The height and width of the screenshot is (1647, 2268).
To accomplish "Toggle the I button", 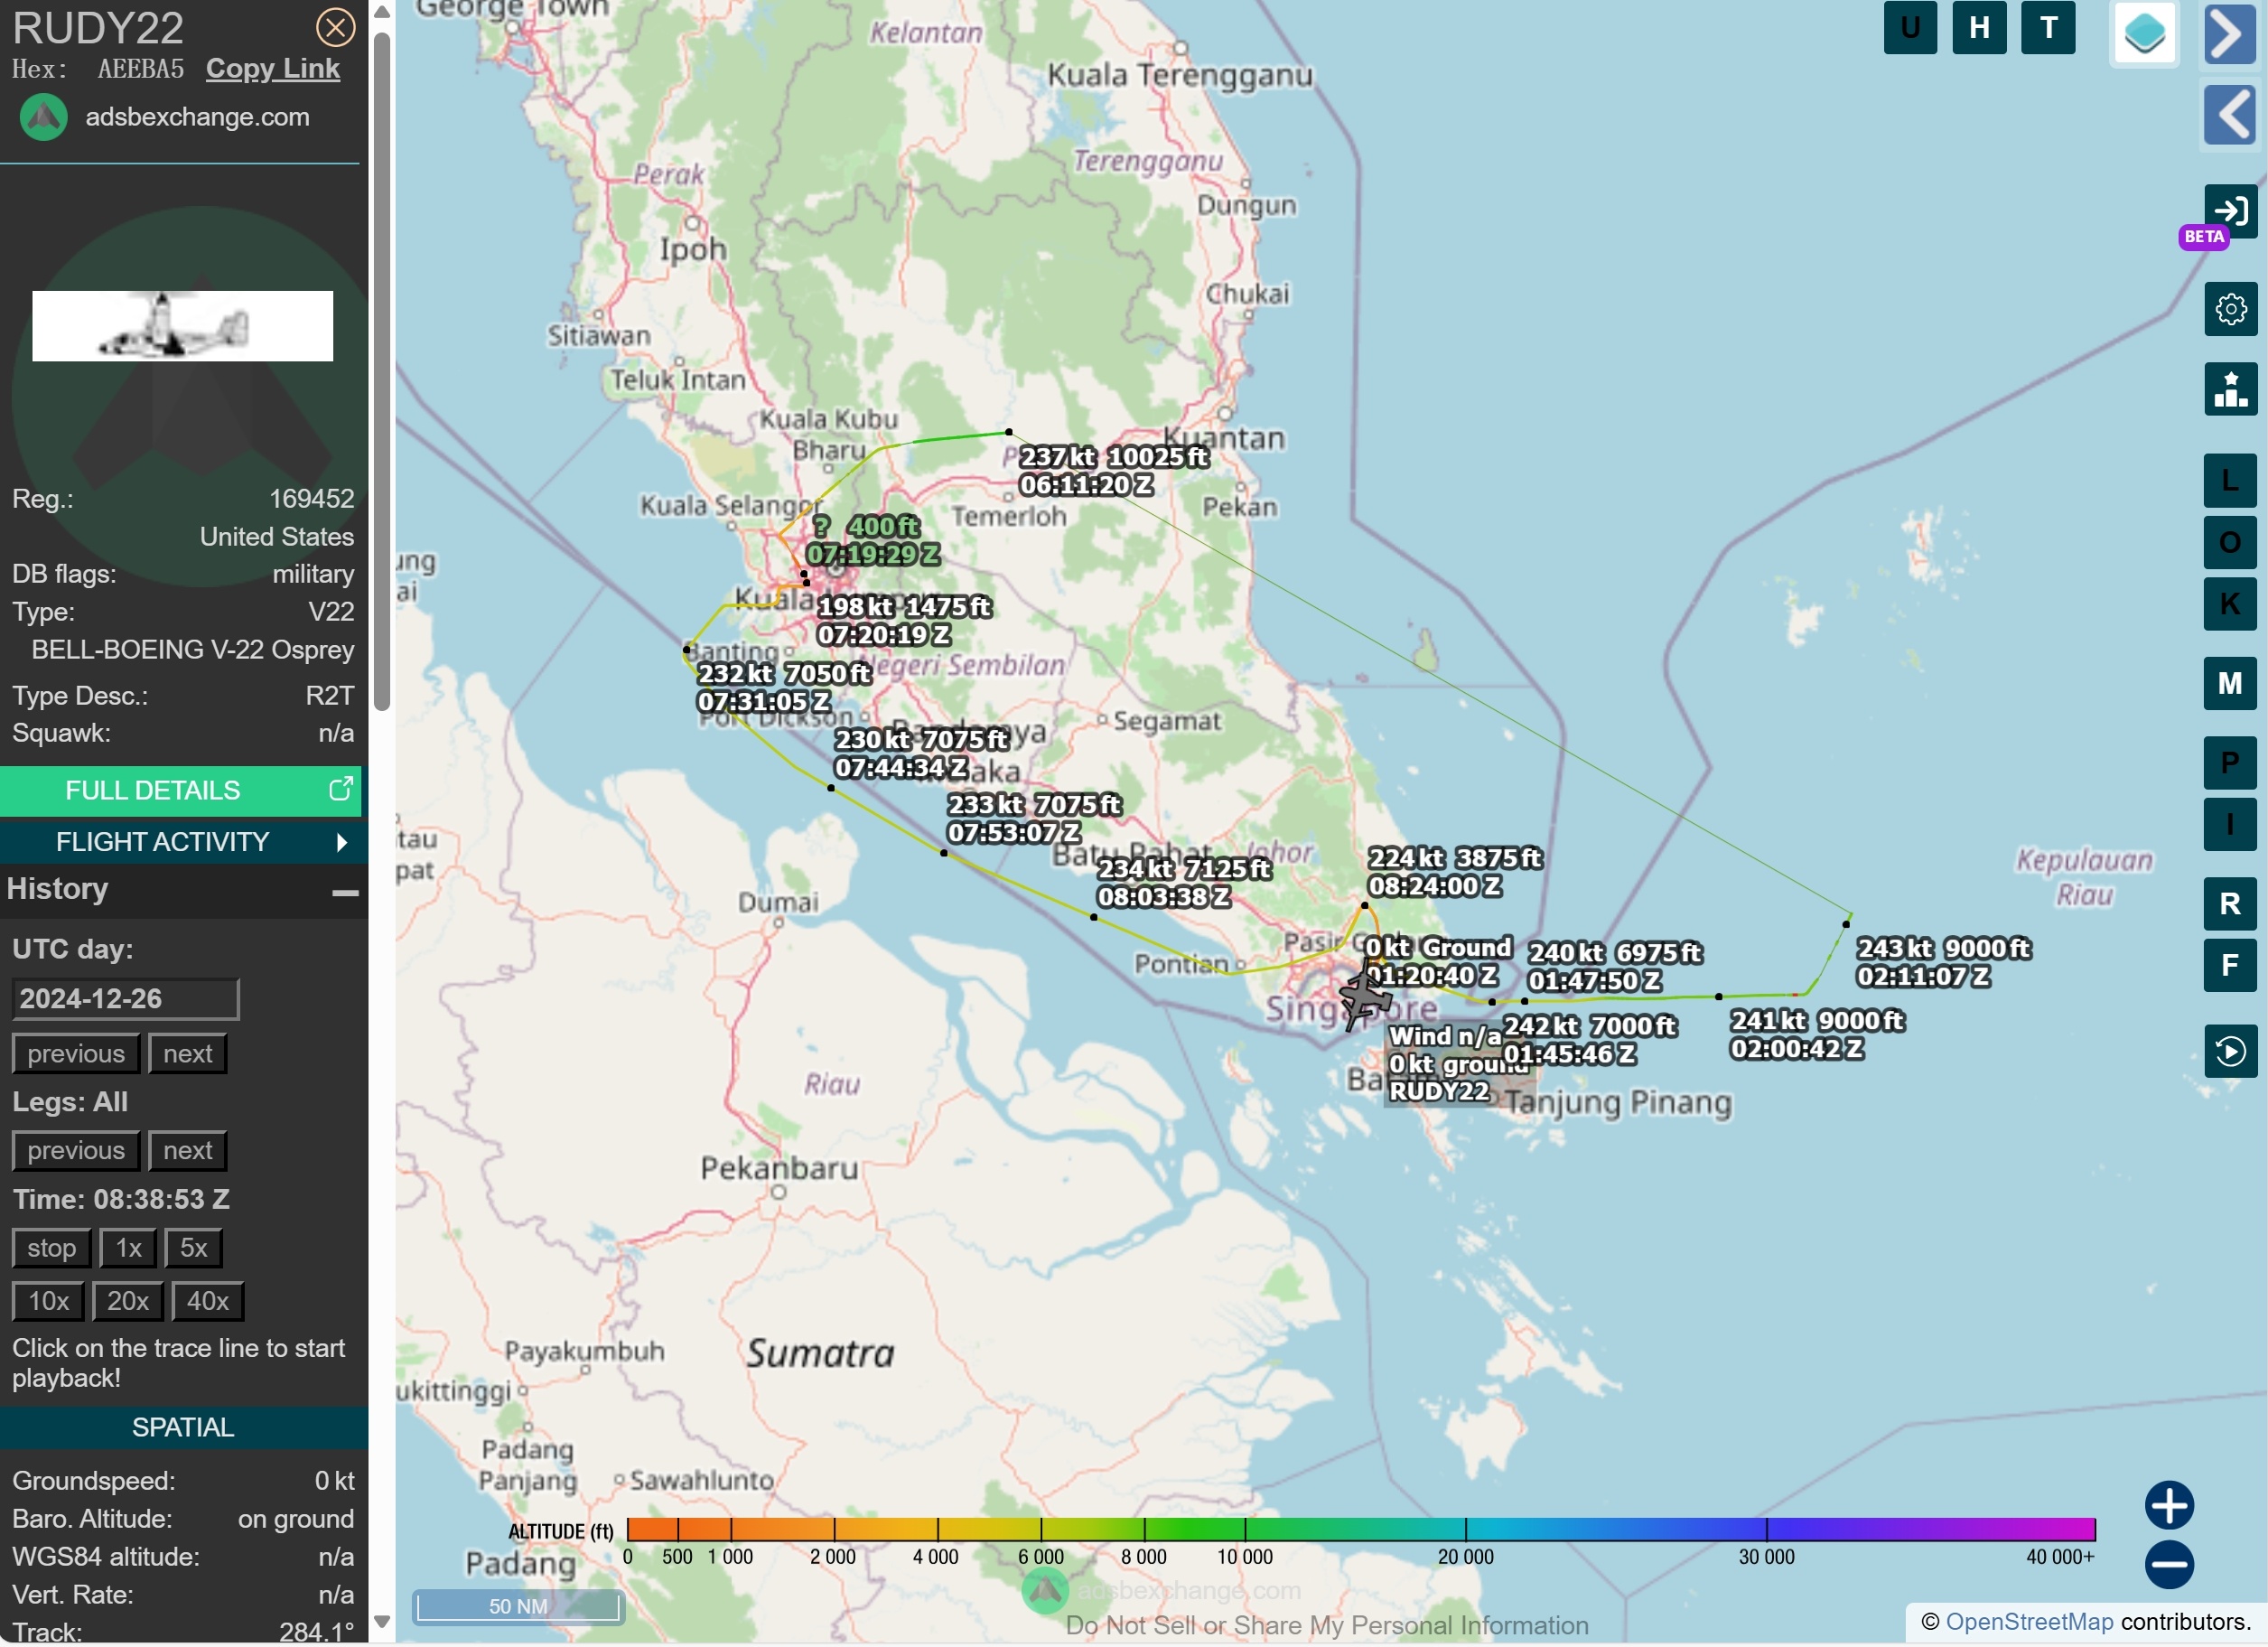I will (x=2230, y=825).
